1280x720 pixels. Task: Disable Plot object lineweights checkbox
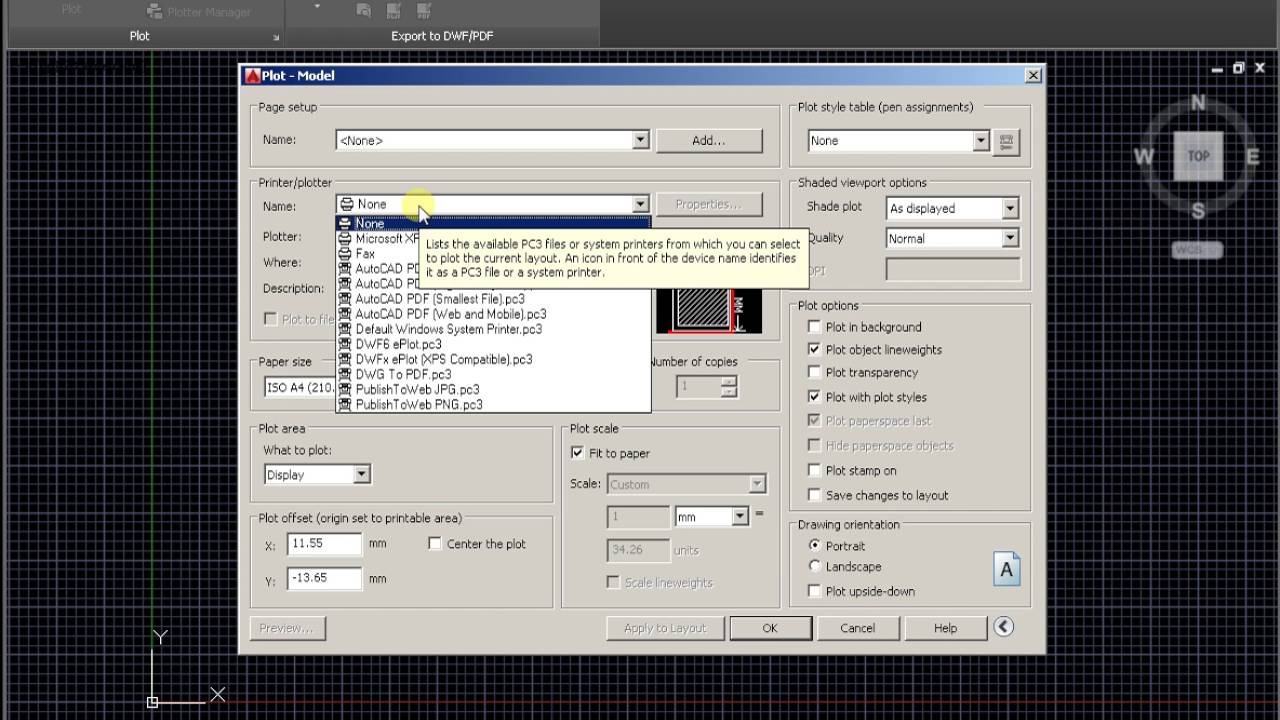pyautogui.click(x=814, y=349)
